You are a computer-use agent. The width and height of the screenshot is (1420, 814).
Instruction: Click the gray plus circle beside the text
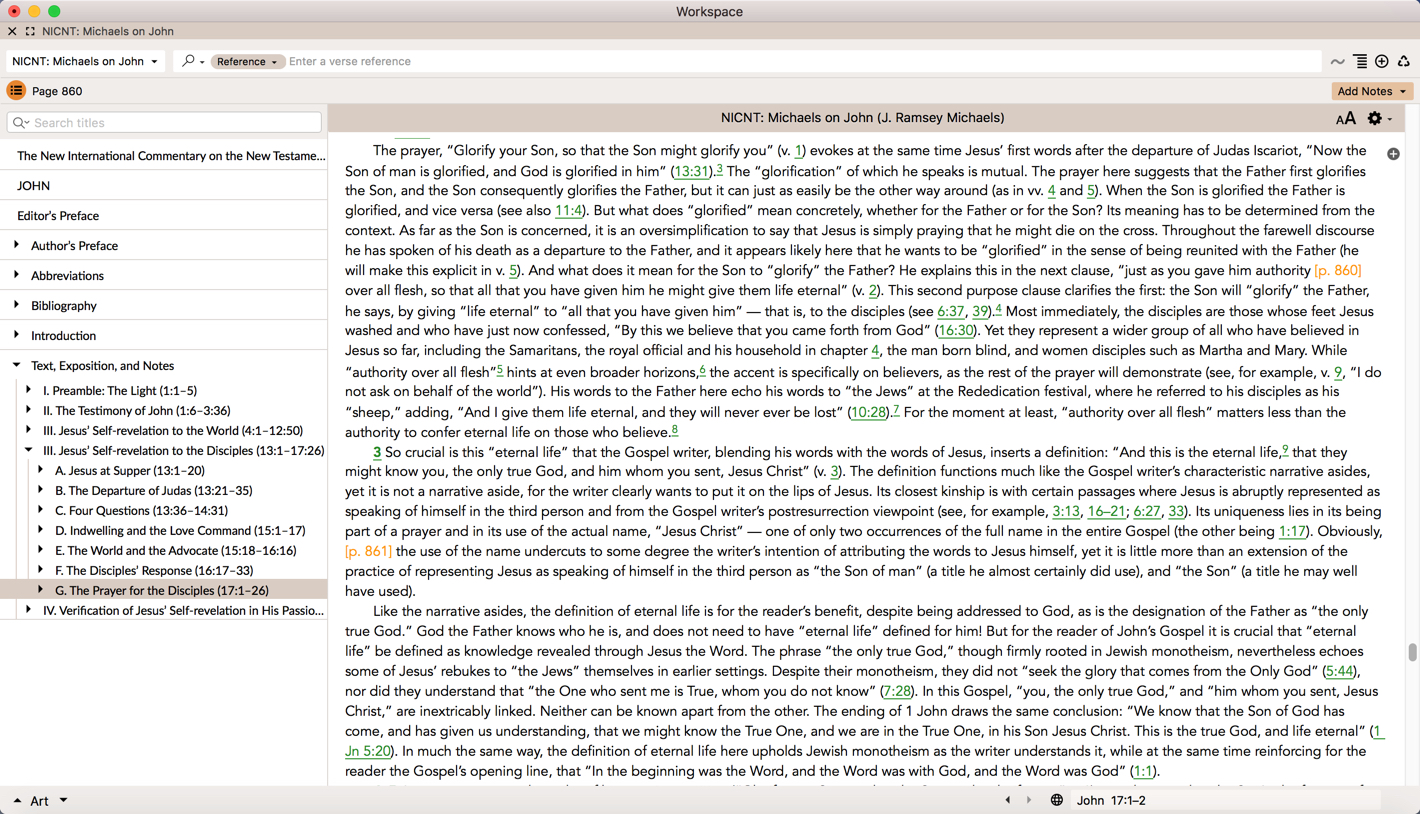(1393, 154)
